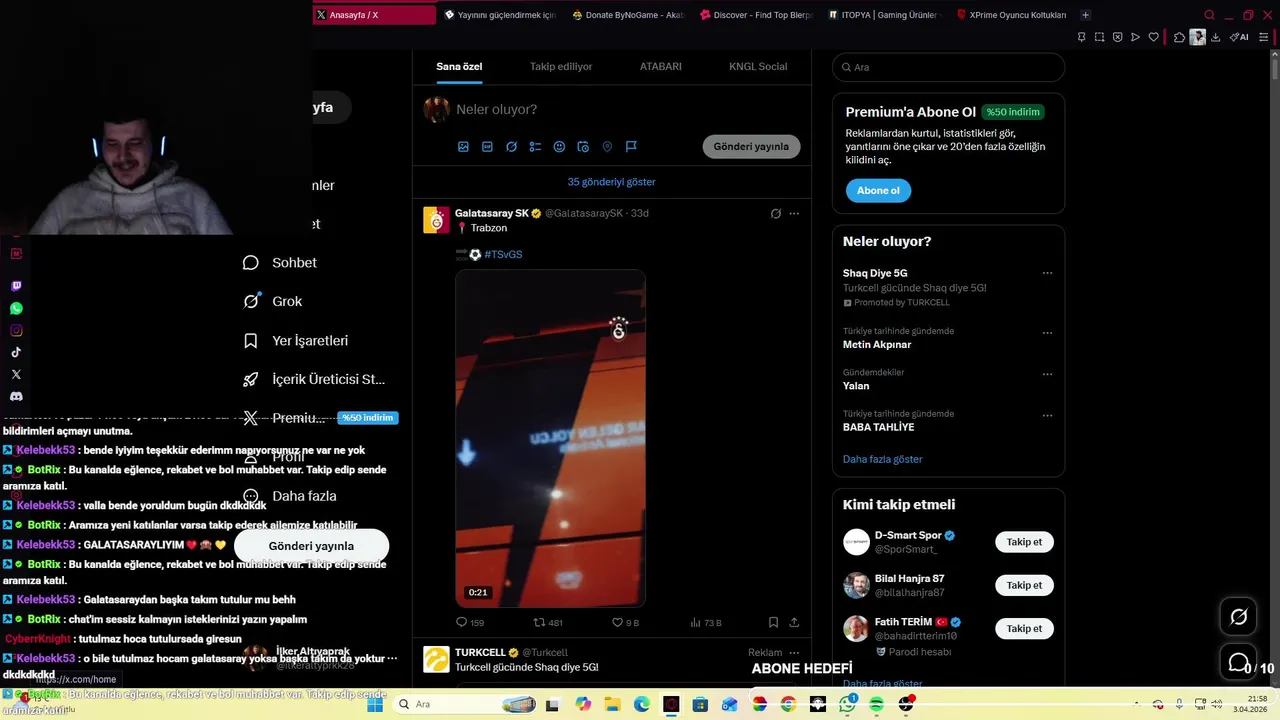Open the ATABARI timeline tab

(661, 66)
